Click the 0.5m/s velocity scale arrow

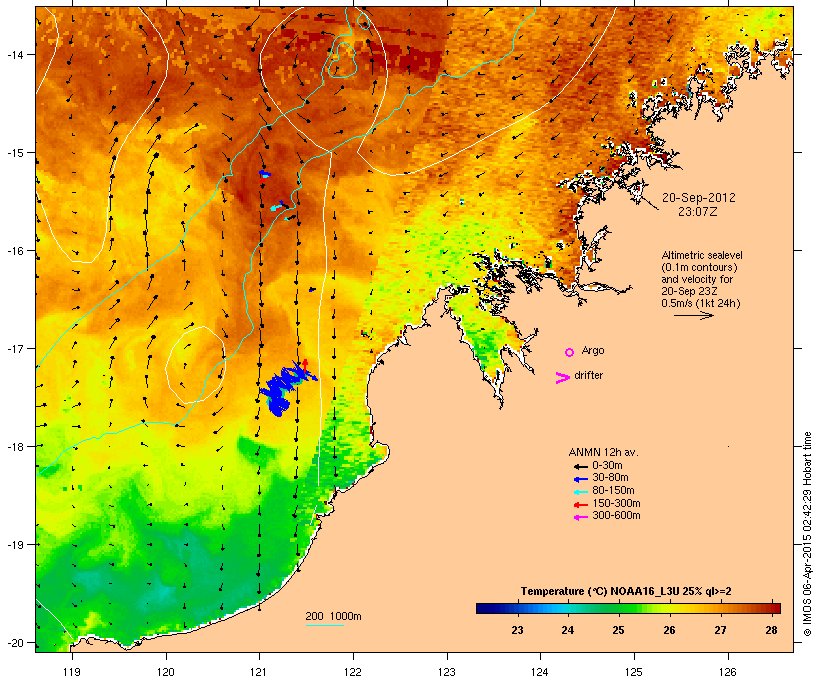[693, 315]
